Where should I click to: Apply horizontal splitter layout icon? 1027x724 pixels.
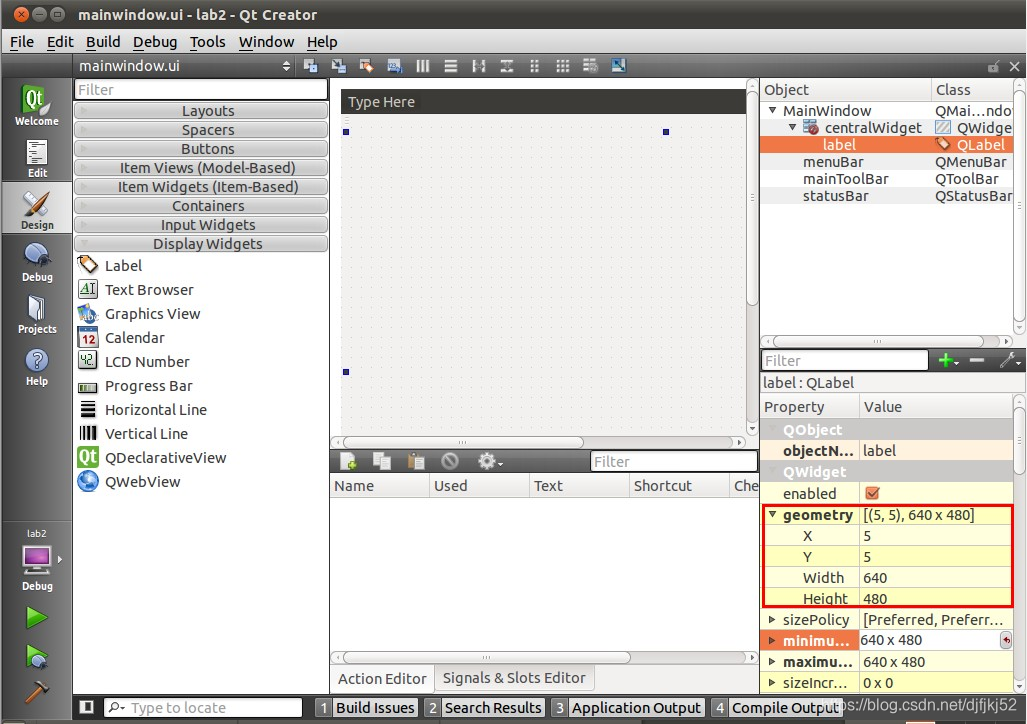479,66
